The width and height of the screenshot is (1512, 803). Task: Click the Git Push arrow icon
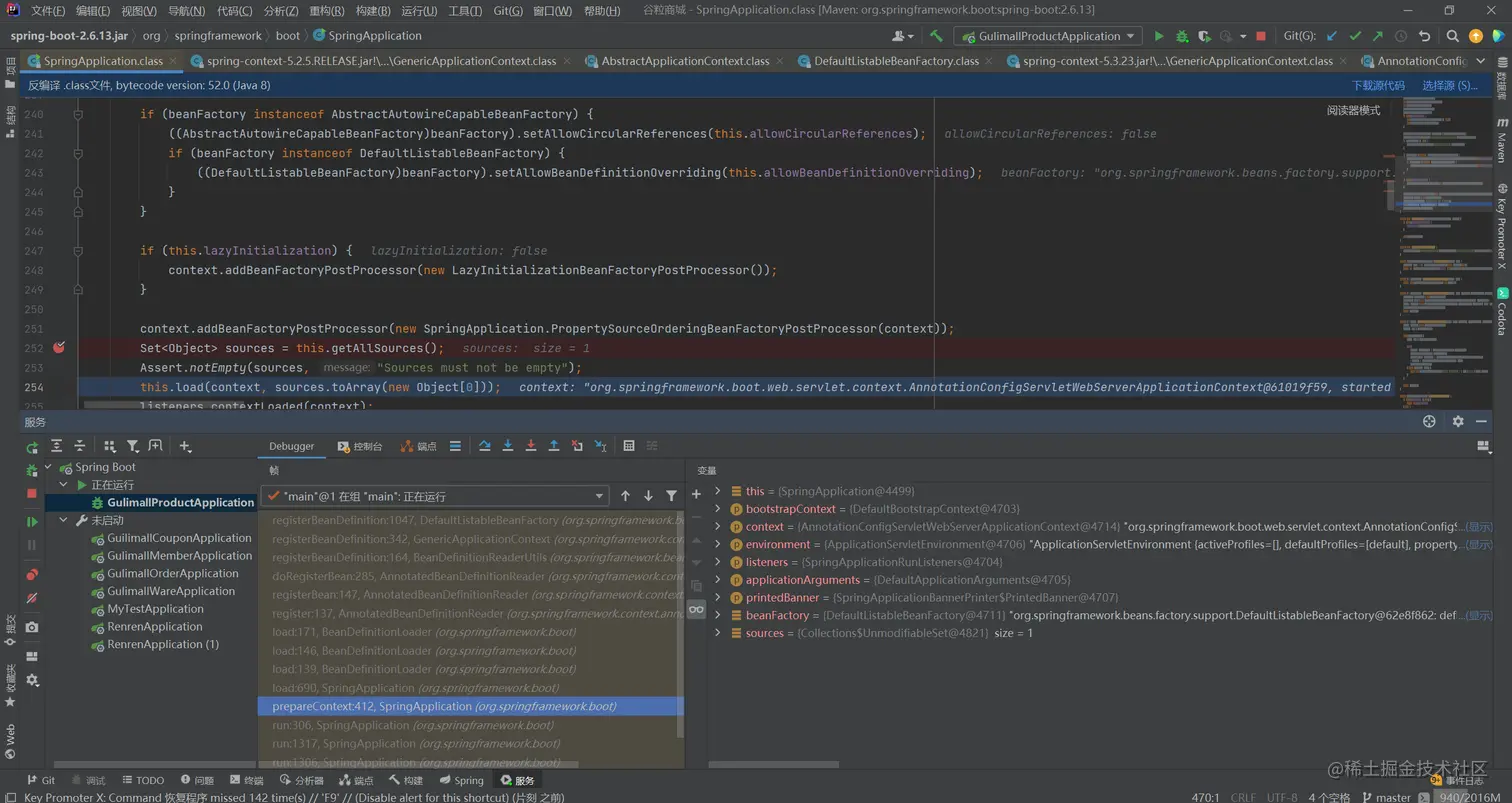1378,36
